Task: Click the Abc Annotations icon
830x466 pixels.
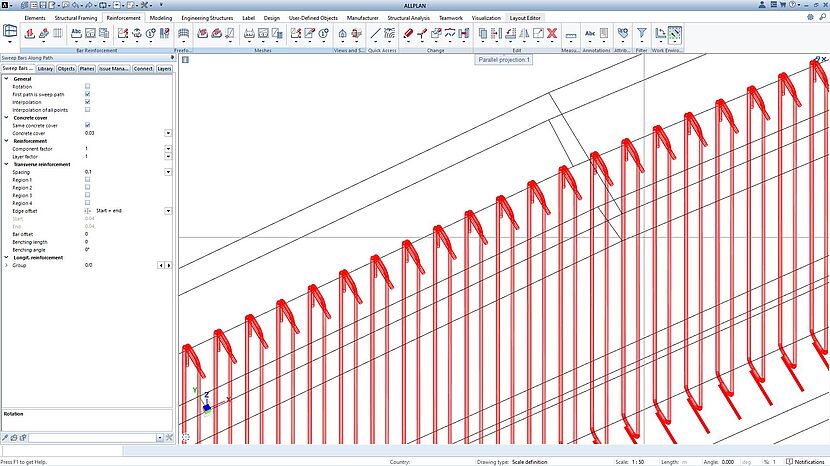Action: point(591,35)
